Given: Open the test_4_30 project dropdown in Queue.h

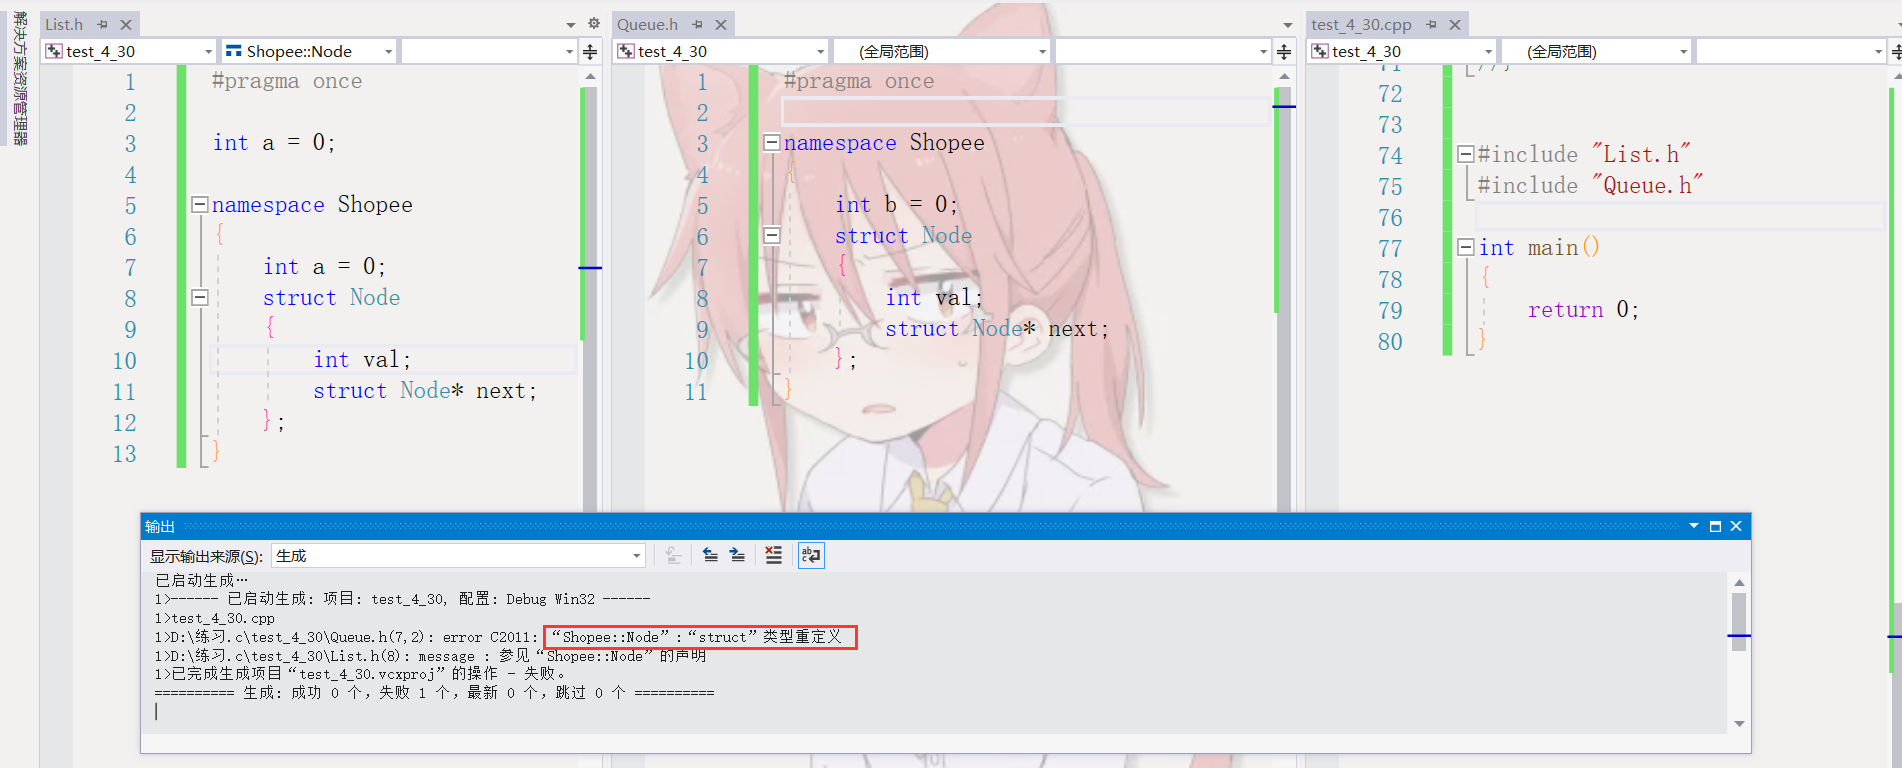Looking at the screenshot, I should [x=721, y=51].
